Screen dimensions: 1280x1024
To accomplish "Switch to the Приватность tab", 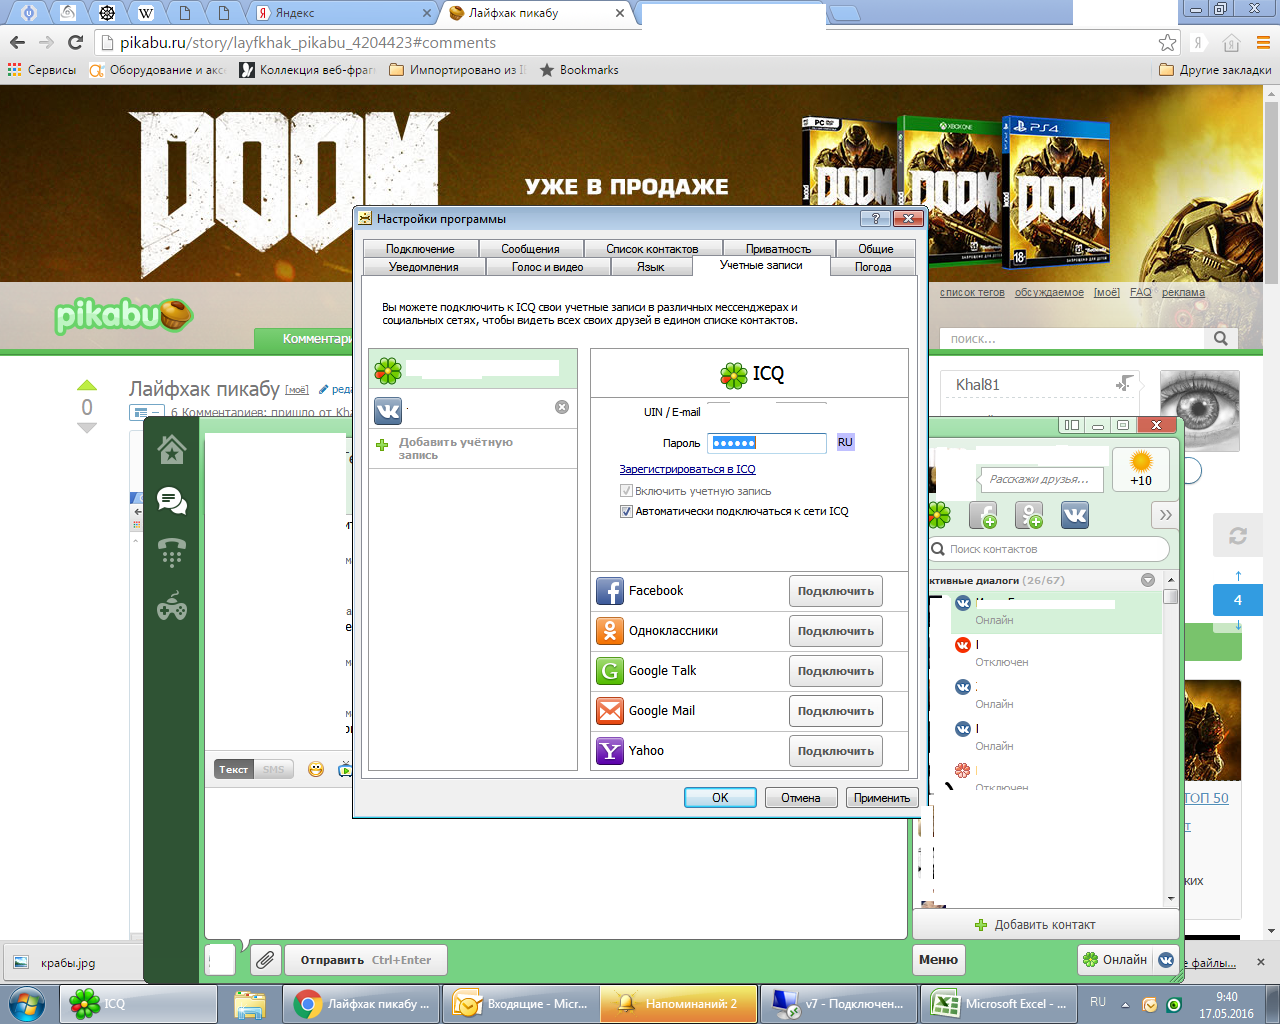I will (x=778, y=249).
